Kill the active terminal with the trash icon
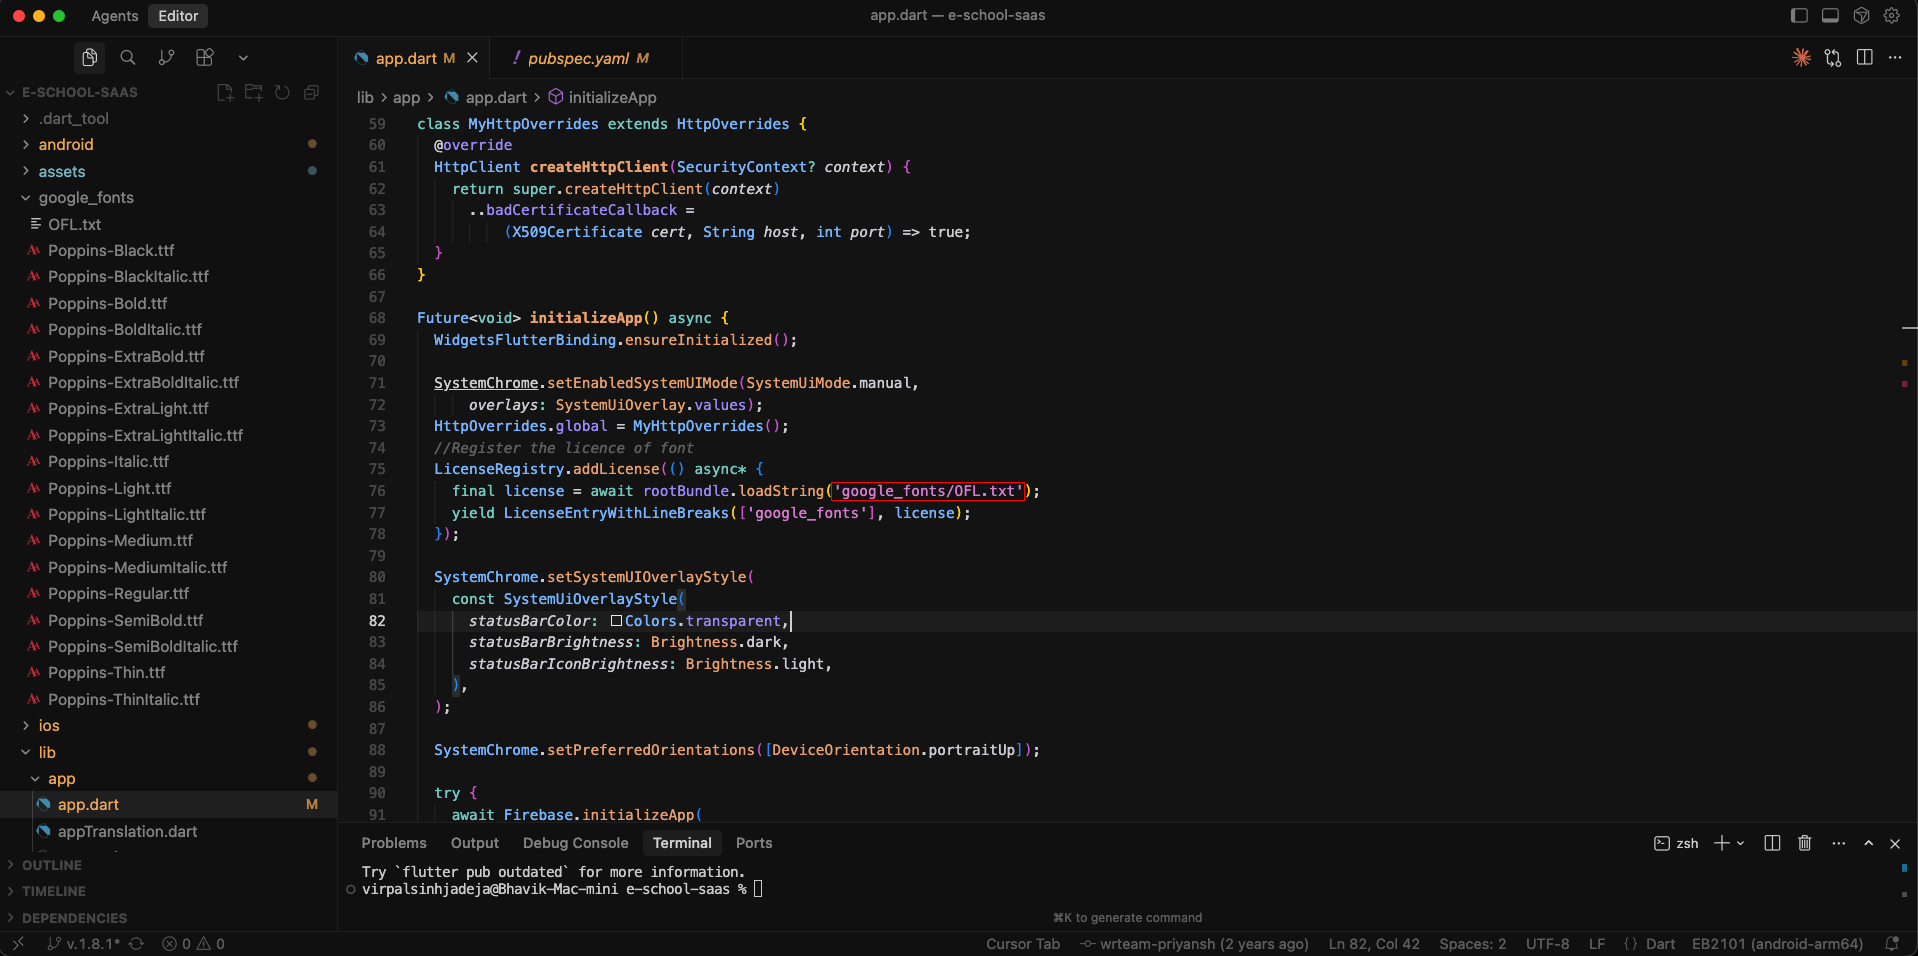Viewport: 1918px width, 956px height. click(x=1804, y=843)
